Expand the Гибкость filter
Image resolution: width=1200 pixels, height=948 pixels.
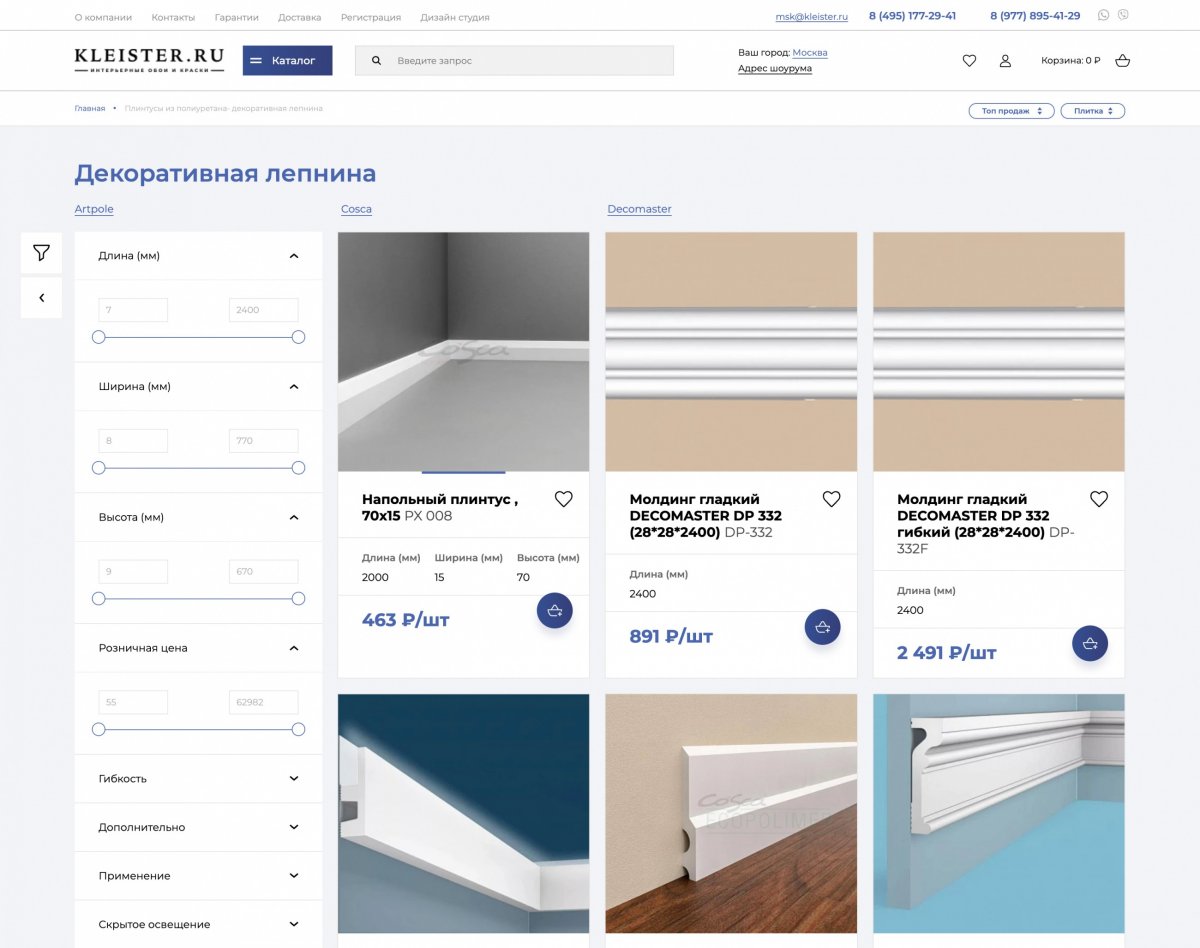coord(294,779)
